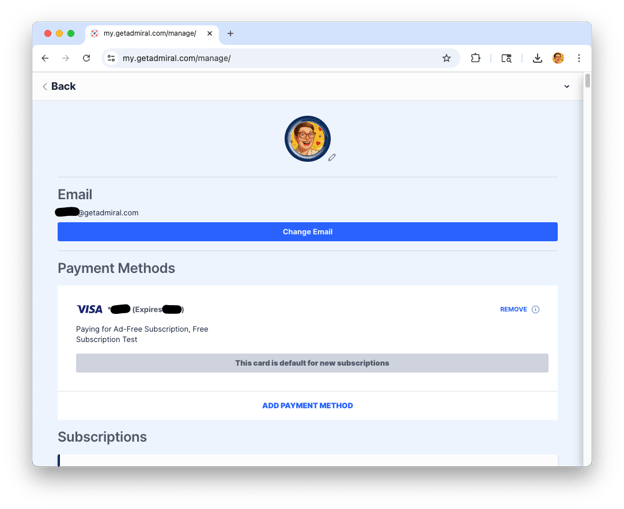624x509 pixels.
Task: Click the pencil icon to edit avatar
Action: (x=332, y=158)
